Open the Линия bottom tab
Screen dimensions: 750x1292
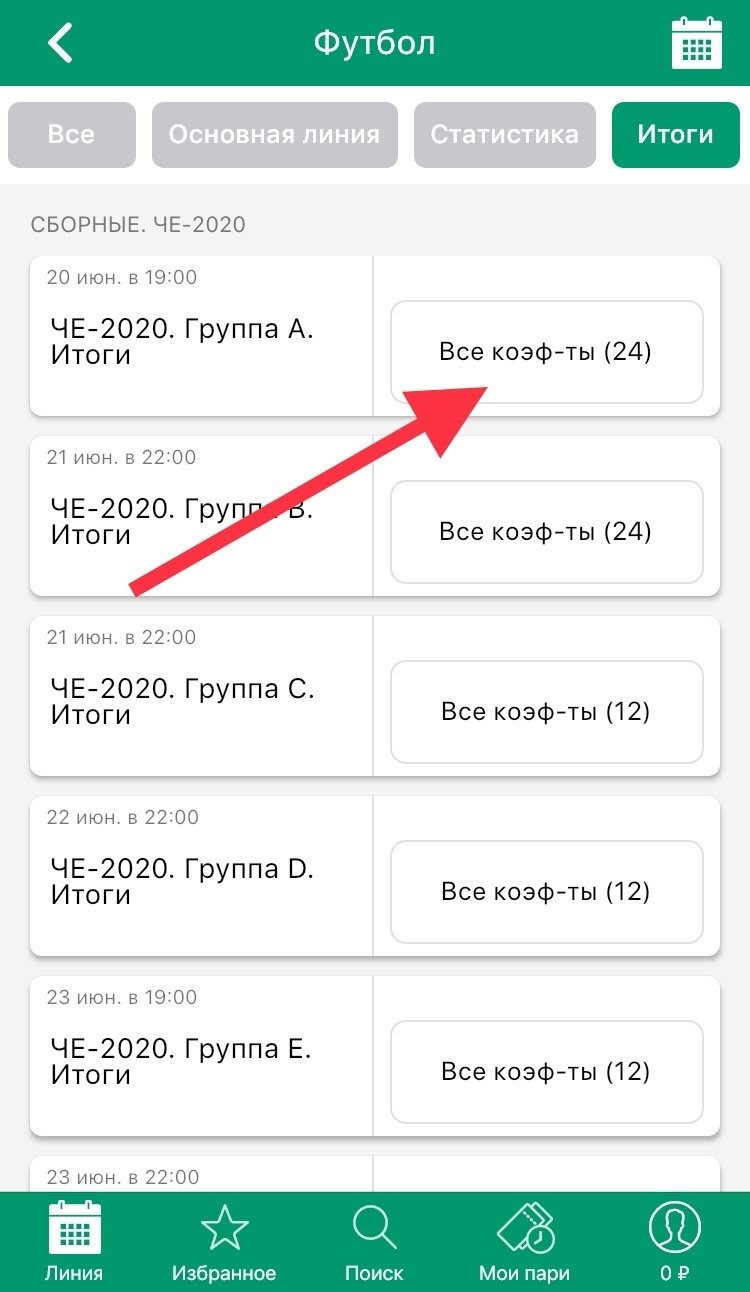[74, 1240]
